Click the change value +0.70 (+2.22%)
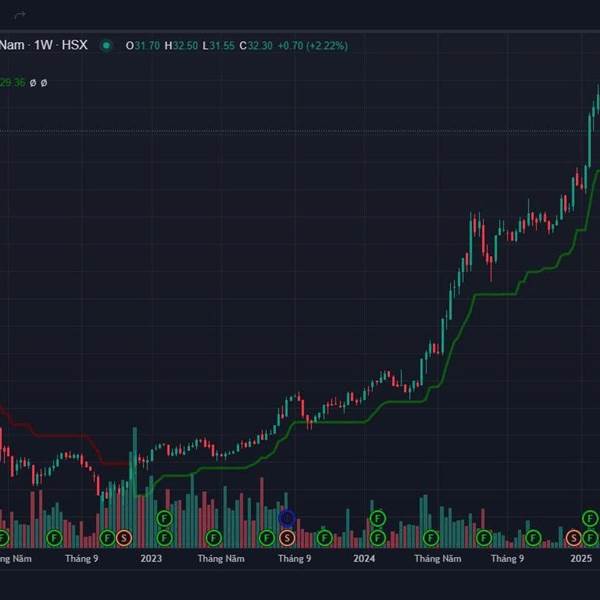600x600 pixels. point(313,46)
